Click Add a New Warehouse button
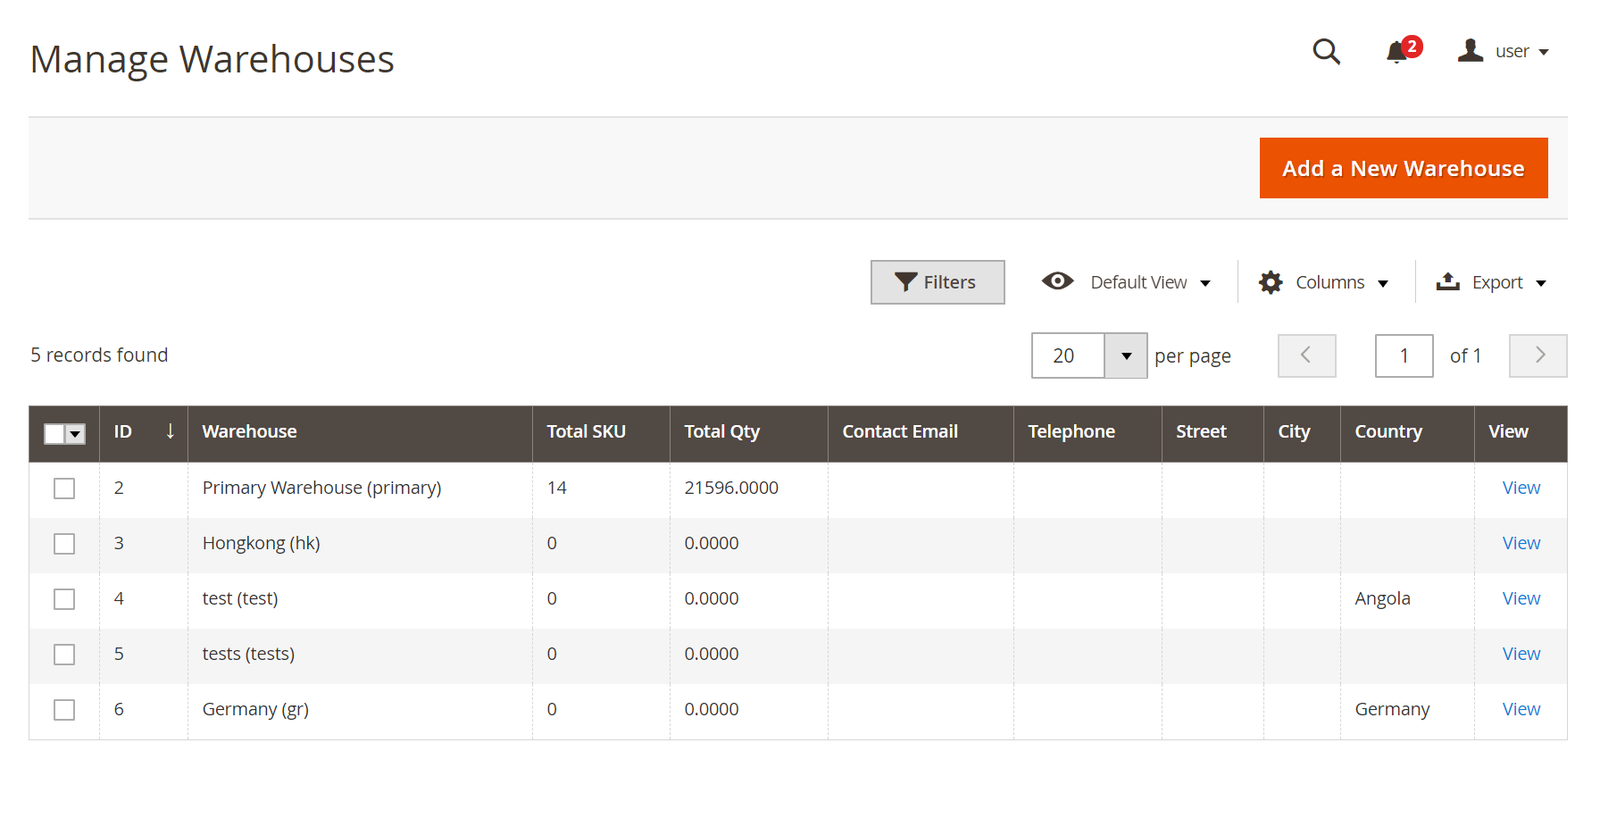1600x819 pixels. pyautogui.click(x=1403, y=168)
